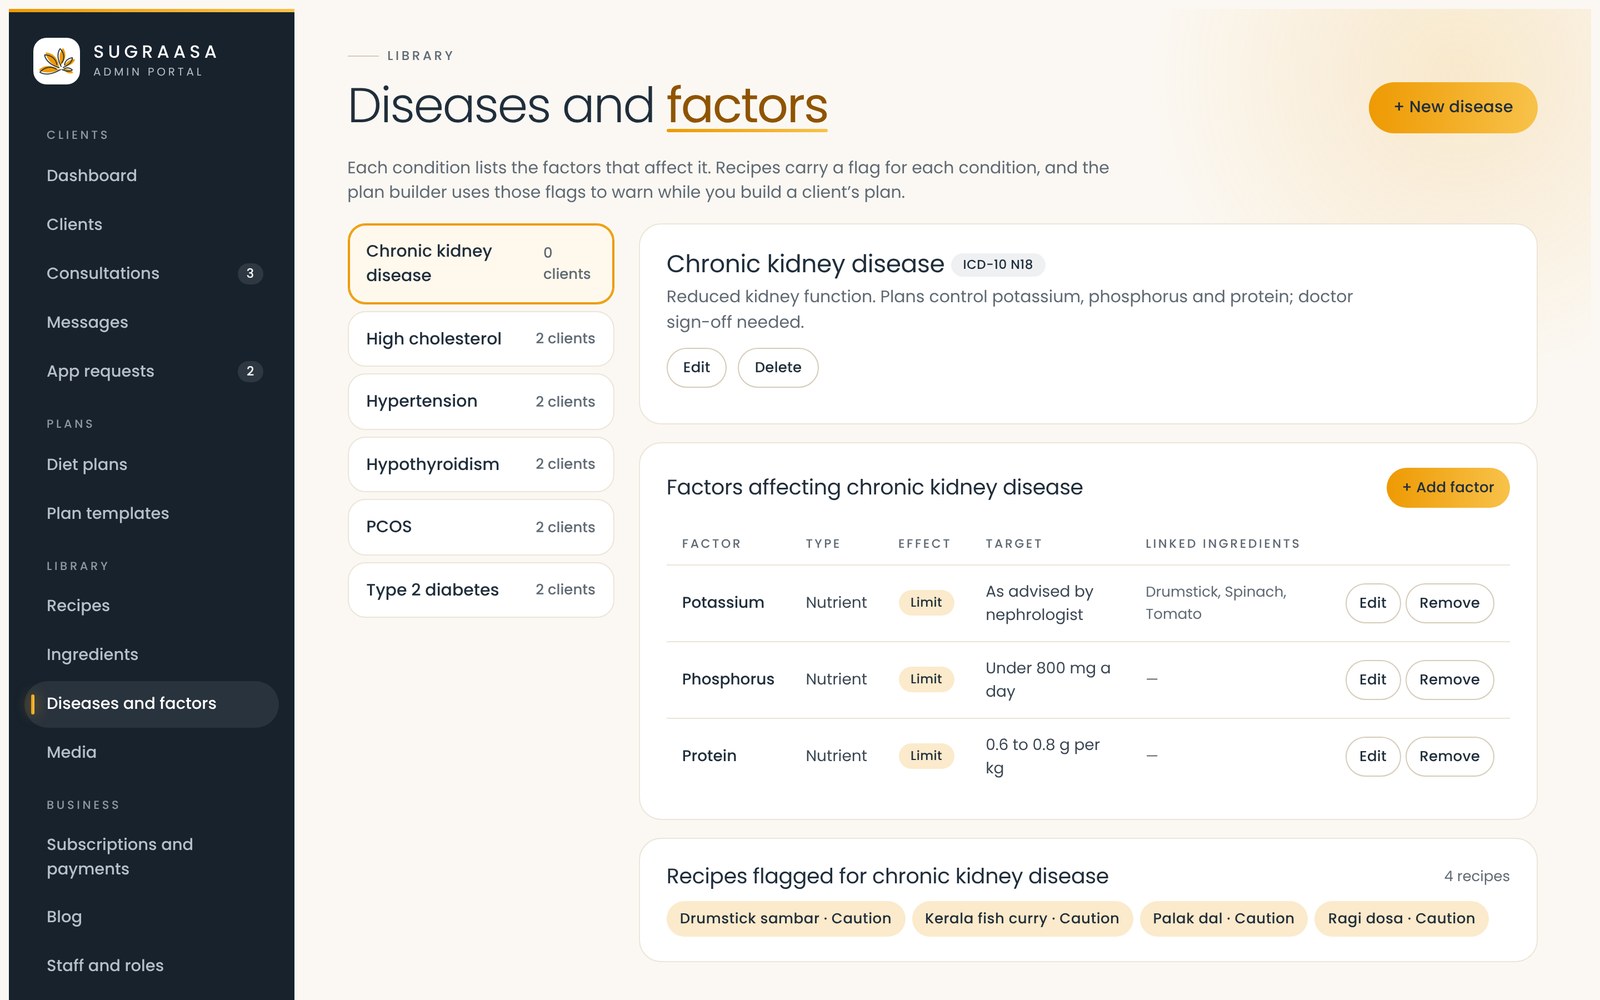Open Dashboard in the sidebar
1600x1000 pixels.
point(151,175)
